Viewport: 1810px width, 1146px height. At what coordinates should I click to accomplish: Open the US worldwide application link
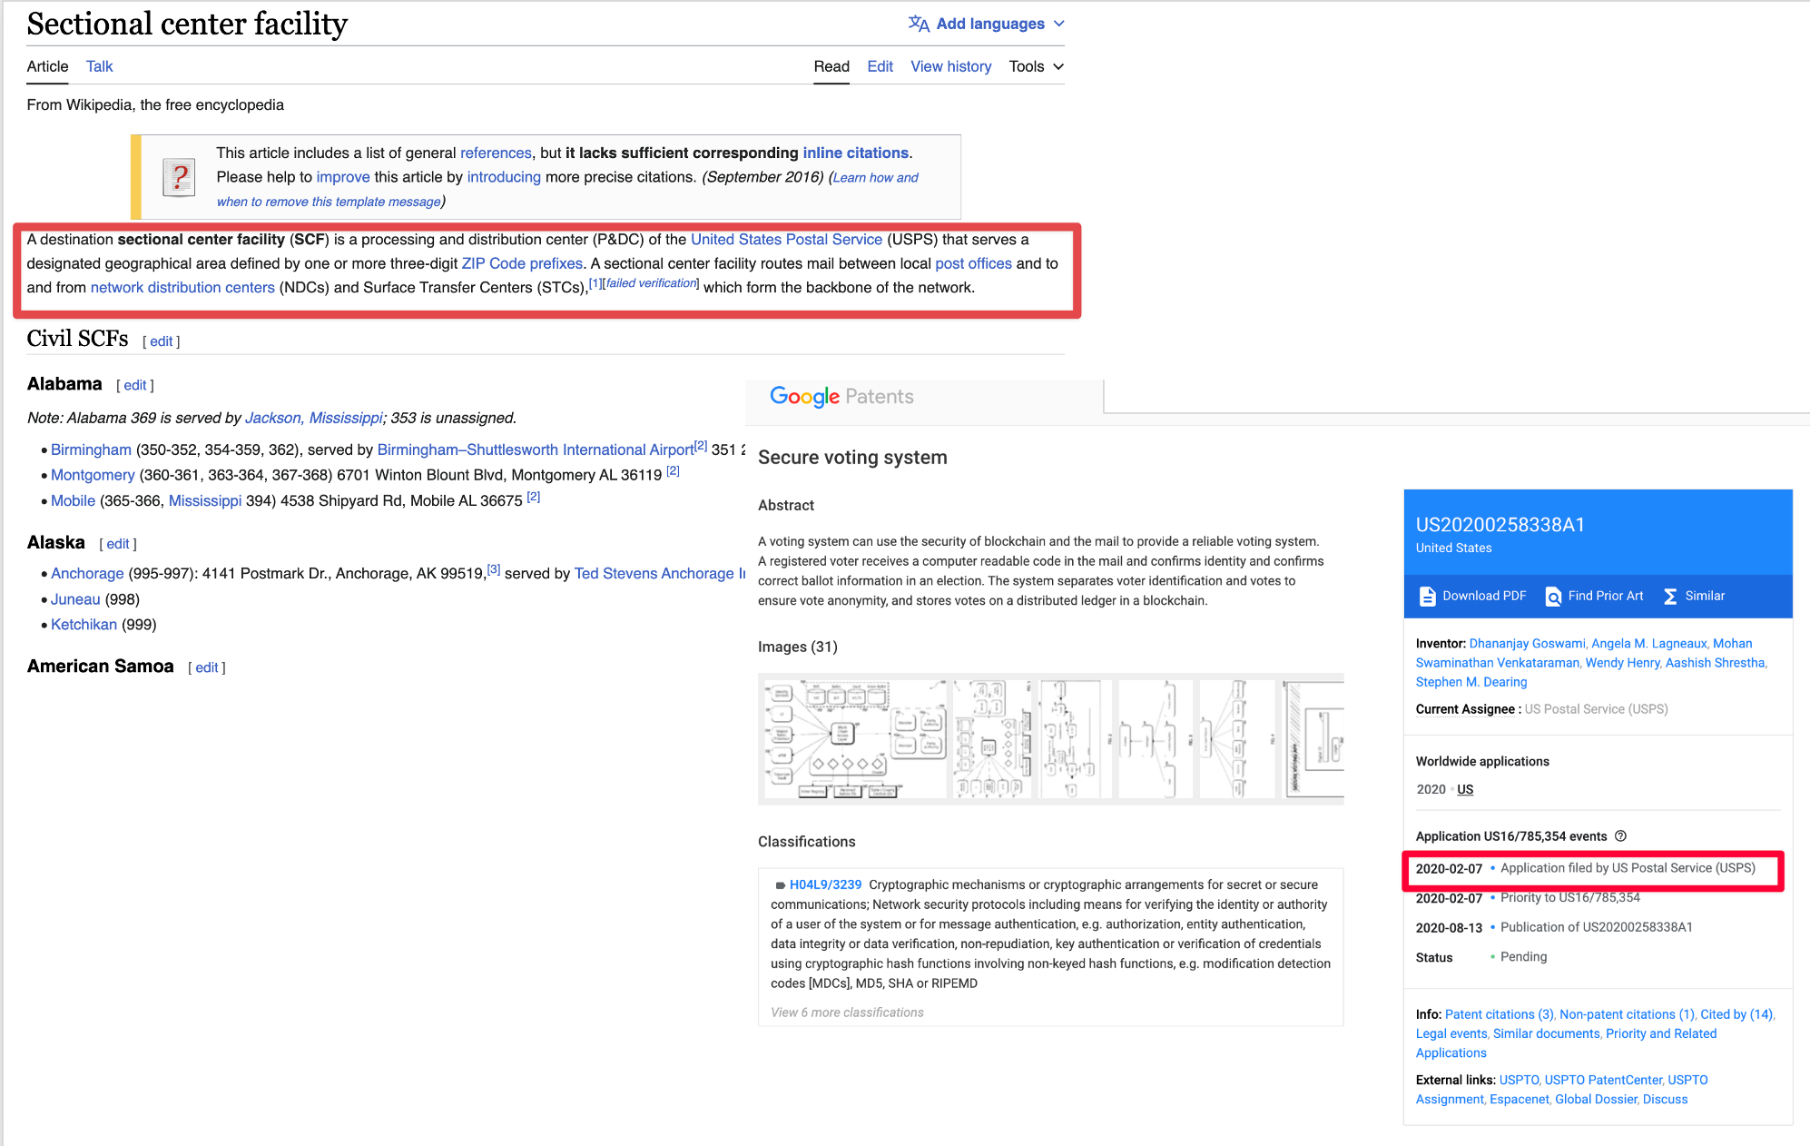point(1465,790)
